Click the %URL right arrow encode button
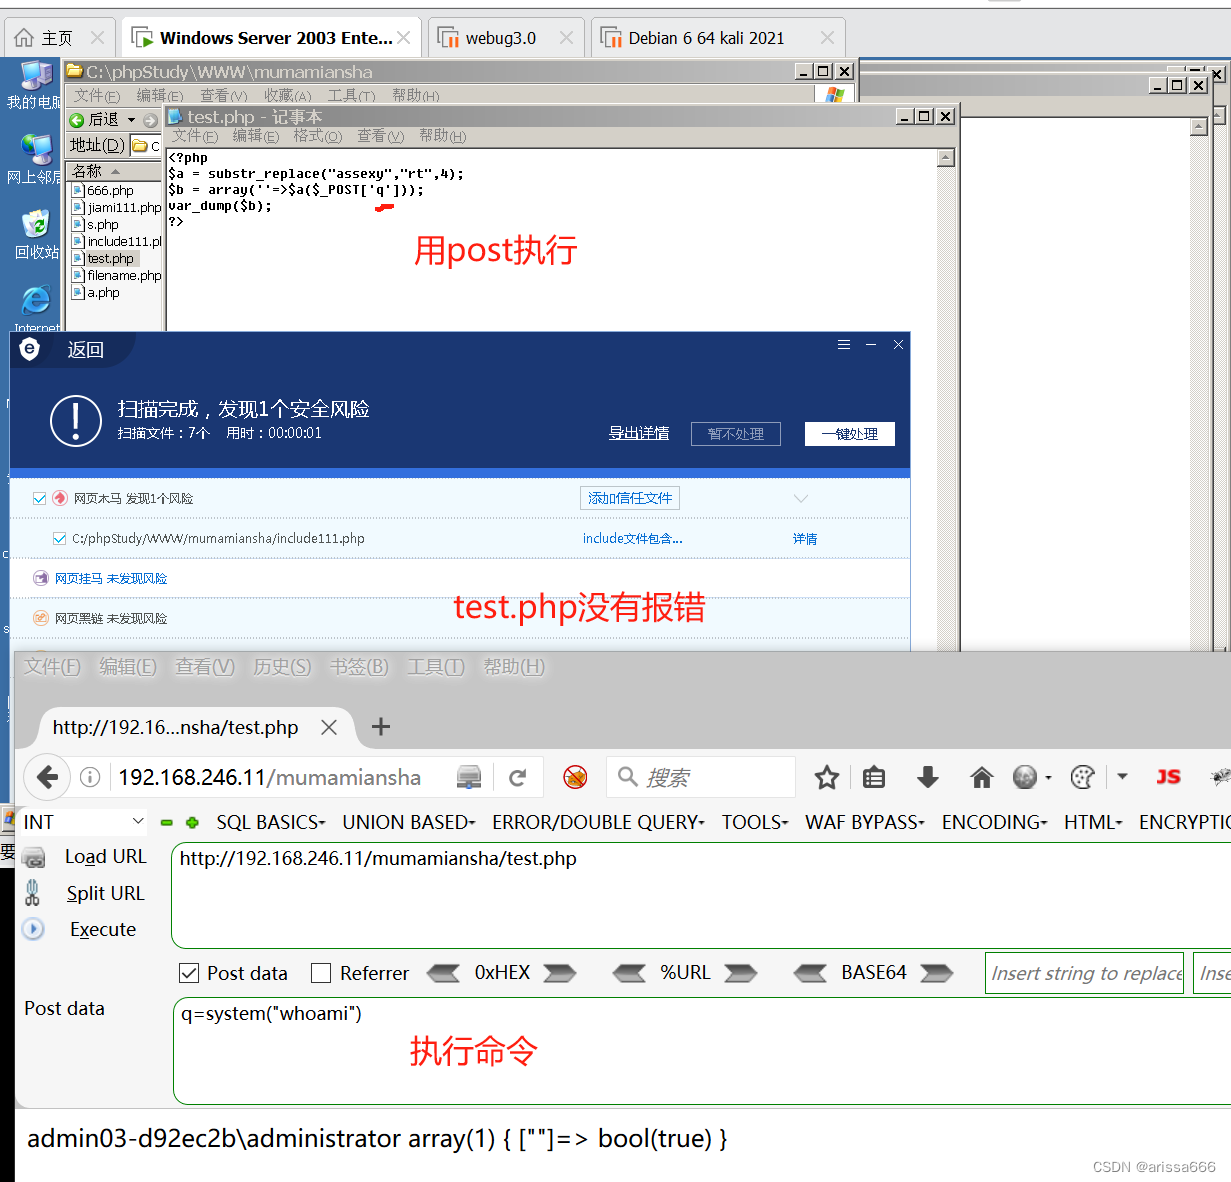The image size is (1231, 1182). 741,973
